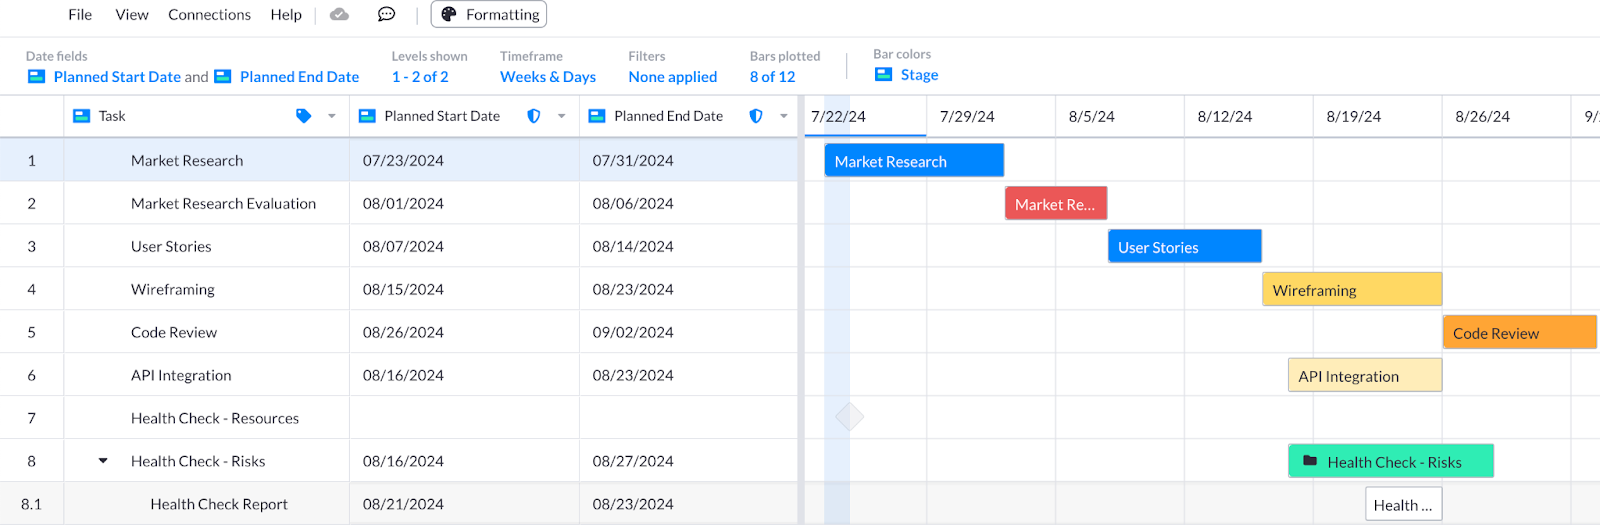Select row number 8.1
The height and width of the screenshot is (525, 1600).
click(x=32, y=504)
